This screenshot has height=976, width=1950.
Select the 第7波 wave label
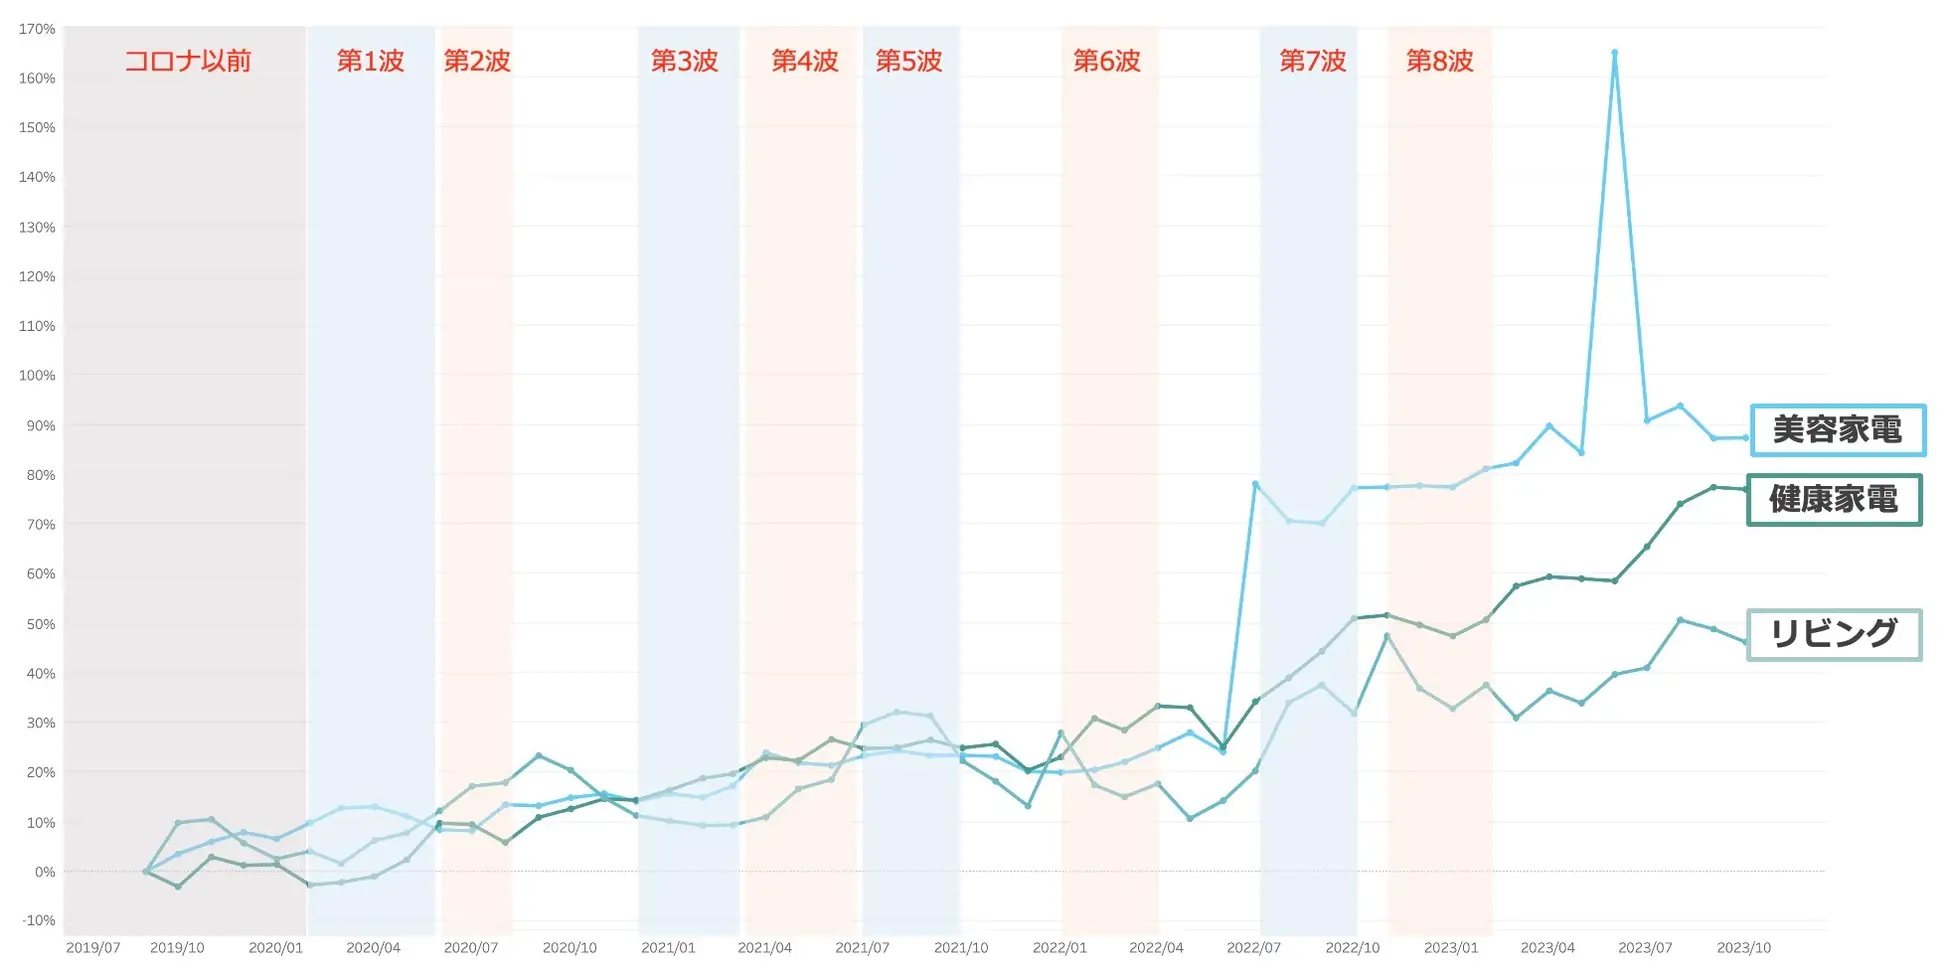[1313, 61]
